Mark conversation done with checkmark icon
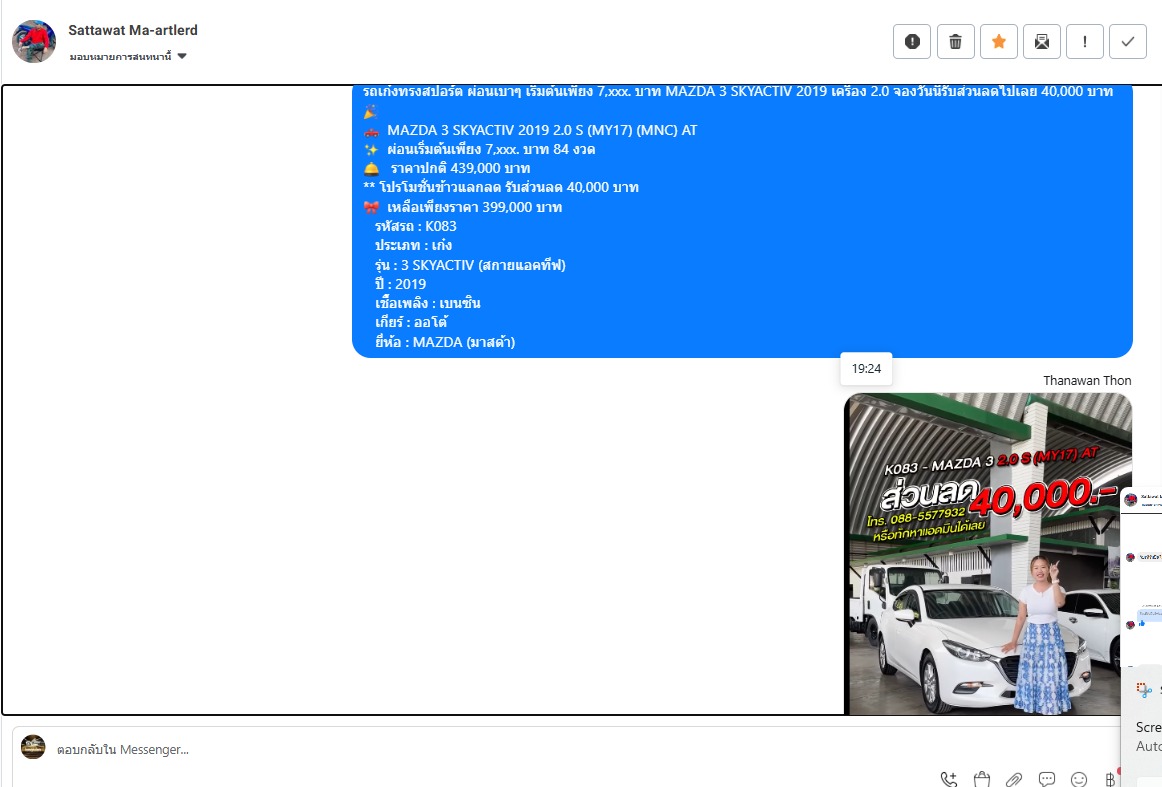The height and width of the screenshot is (787, 1162). click(x=1127, y=41)
